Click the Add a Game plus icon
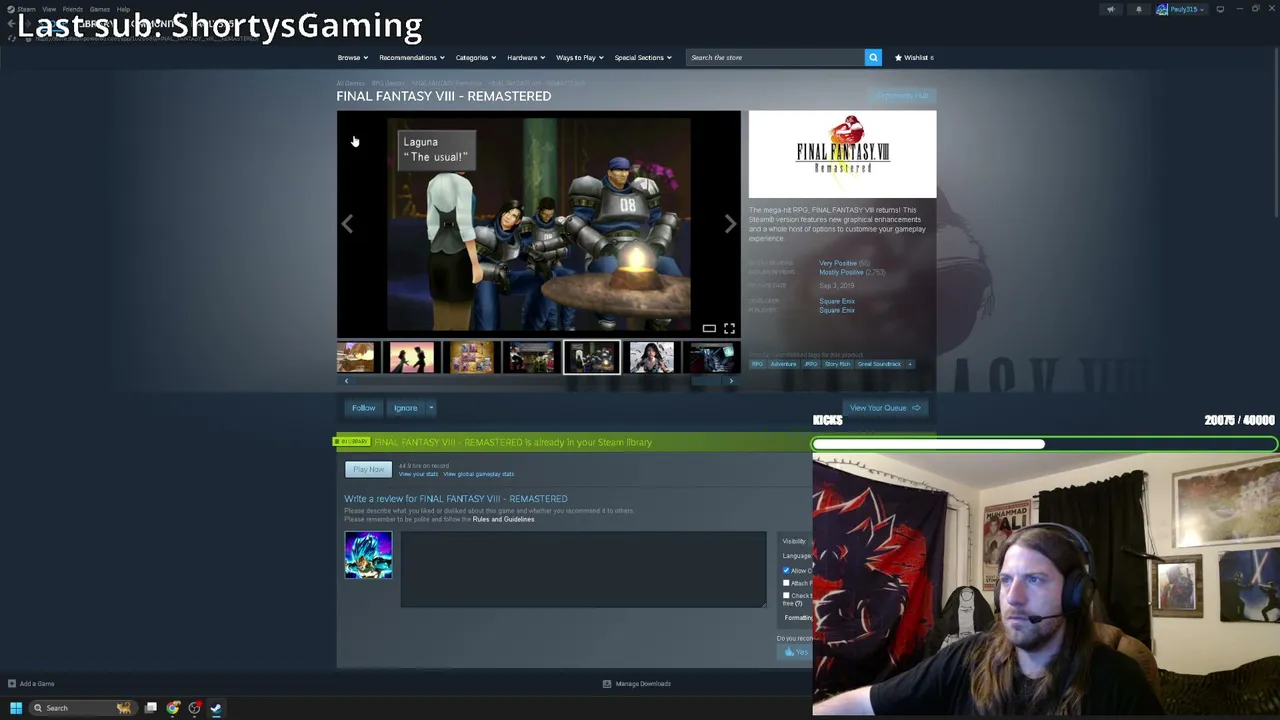The height and width of the screenshot is (720, 1280). tap(12, 684)
